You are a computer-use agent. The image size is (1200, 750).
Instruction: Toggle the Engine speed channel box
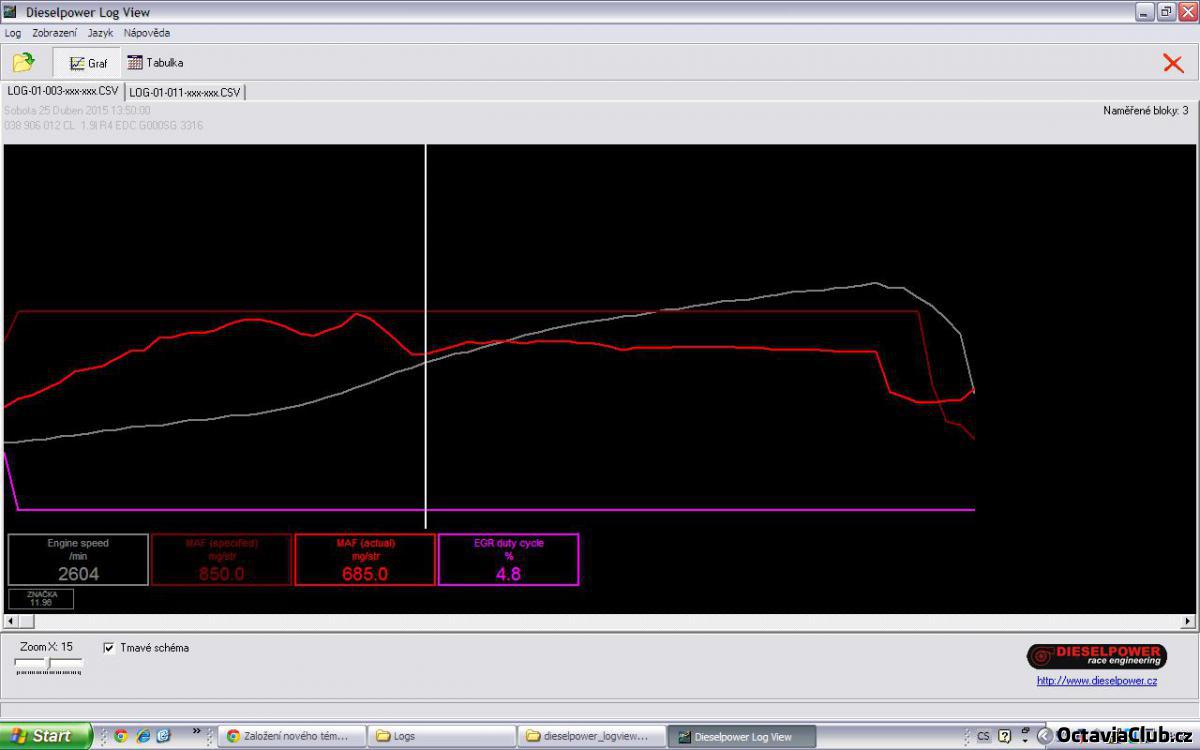(78, 559)
